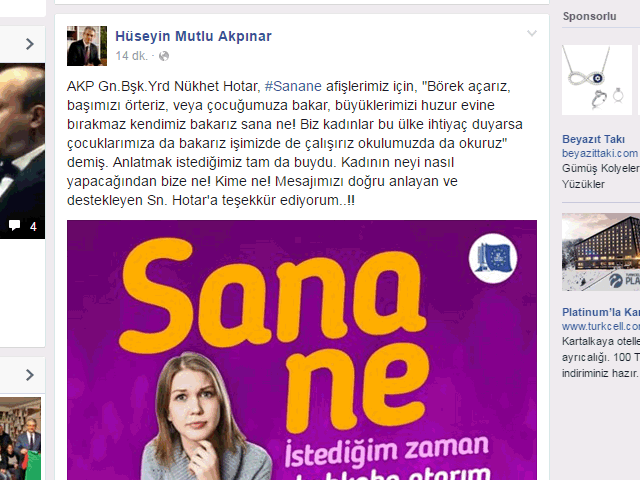Click the upper left panel arrow
The width and height of the screenshot is (640, 480).
coord(29,44)
